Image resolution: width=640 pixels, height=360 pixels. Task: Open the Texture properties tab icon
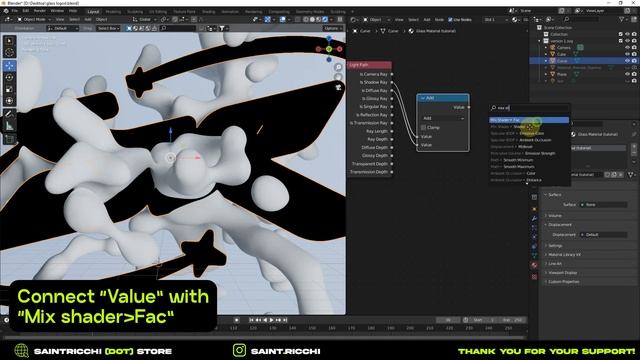point(534,277)
